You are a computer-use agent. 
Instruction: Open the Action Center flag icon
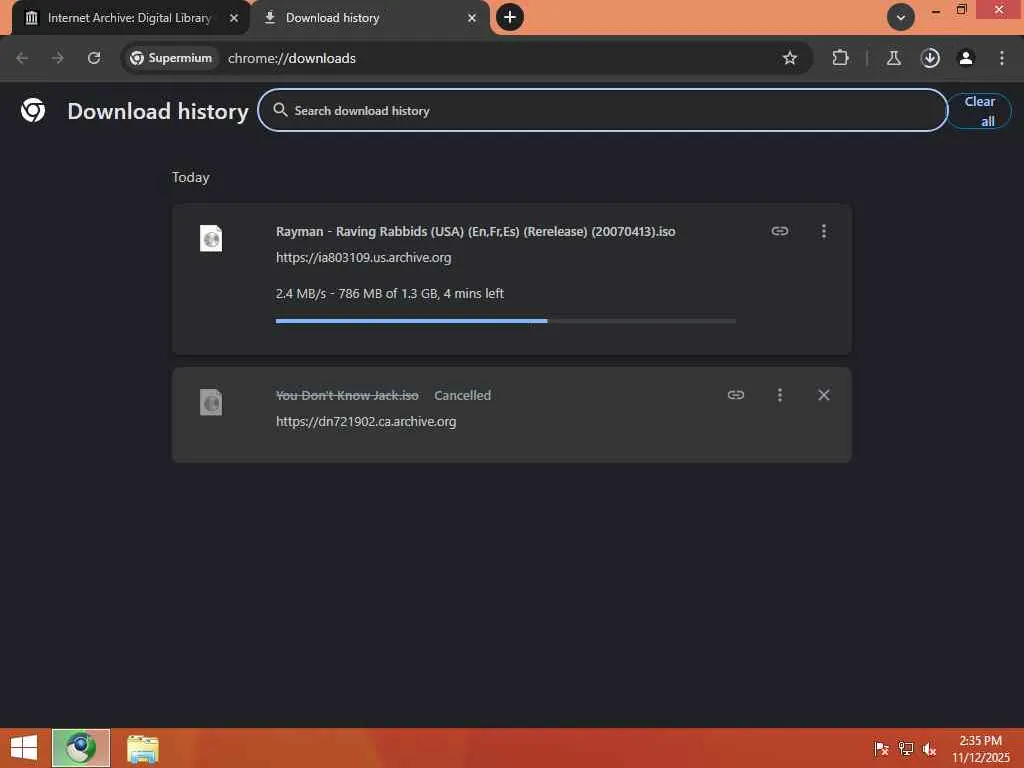coord(881,748)
